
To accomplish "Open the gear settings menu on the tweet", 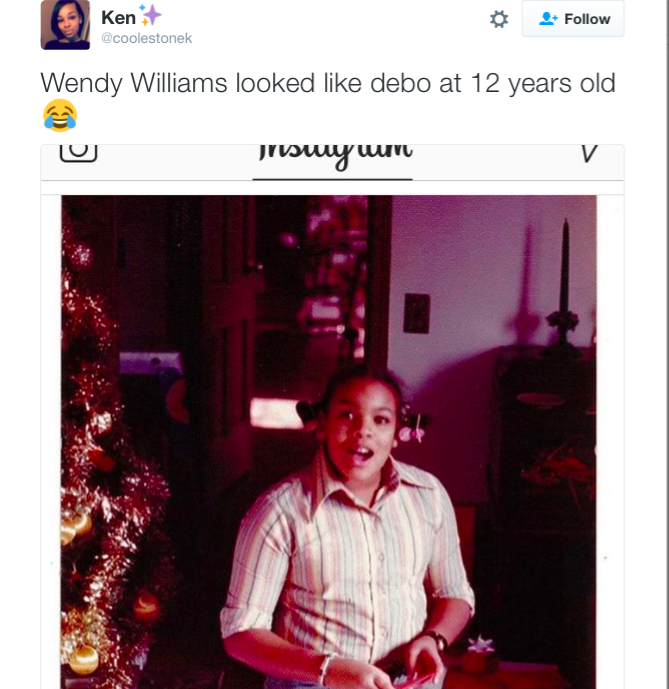I will 498,19.
